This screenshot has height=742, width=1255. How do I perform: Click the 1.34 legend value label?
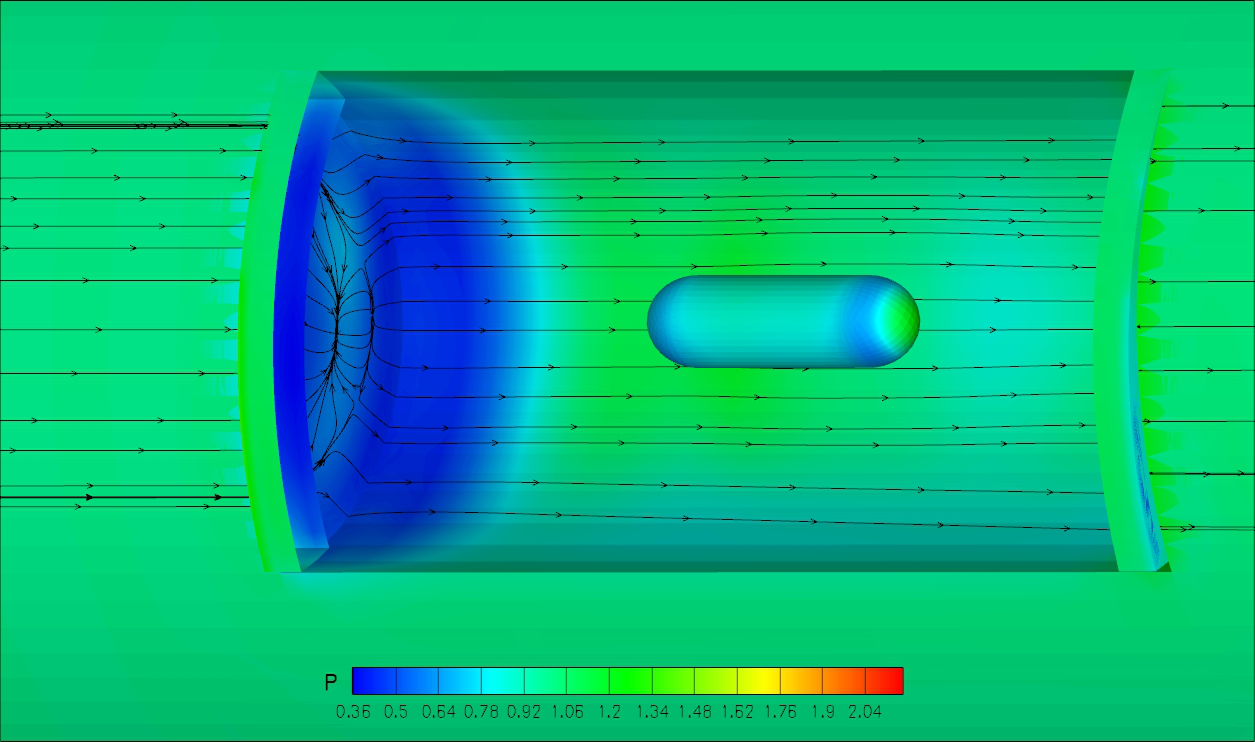652,712
